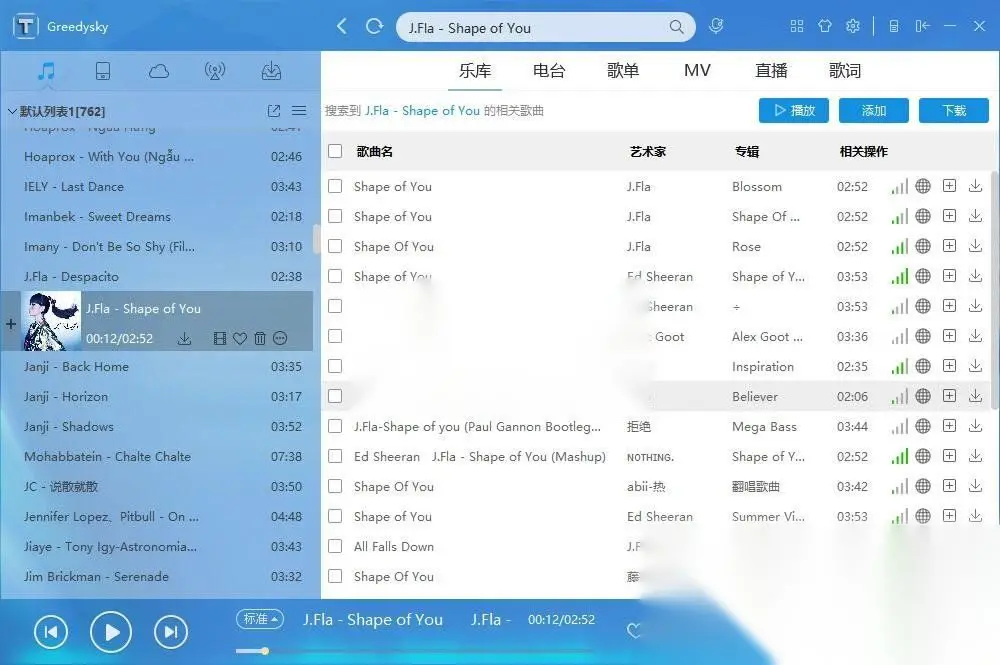
Task: Toggle the select-all checkbox in header
Action: 335,151
